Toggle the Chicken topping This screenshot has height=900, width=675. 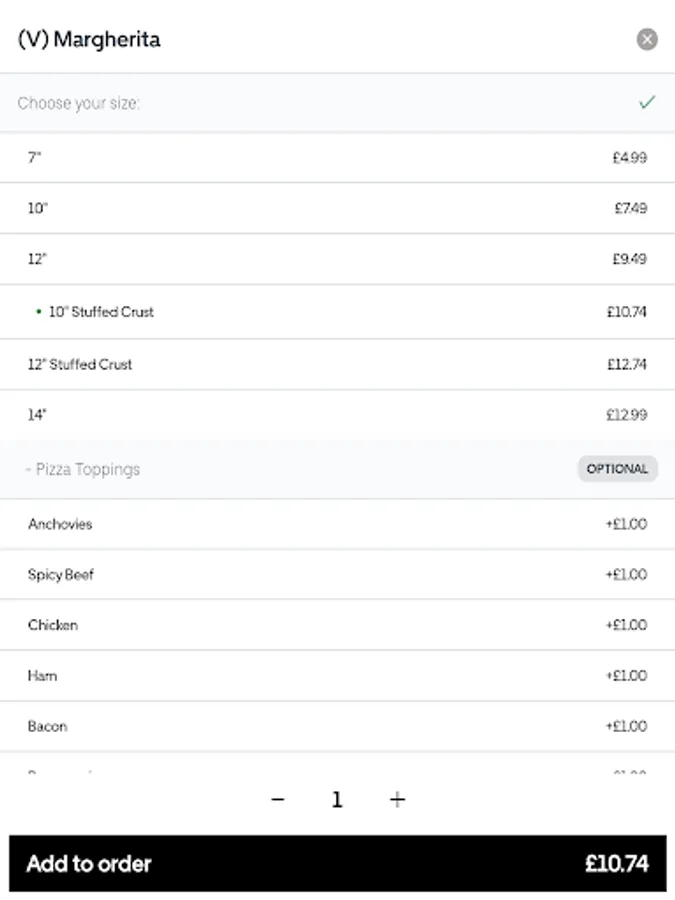click(x=337, y=625)
